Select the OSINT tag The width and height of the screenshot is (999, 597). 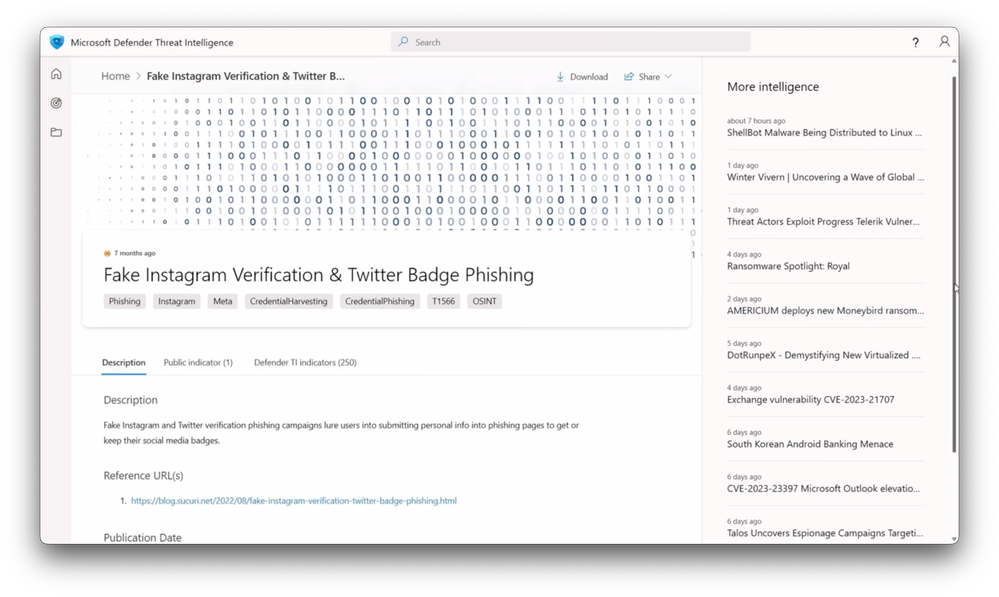(484, 301)
